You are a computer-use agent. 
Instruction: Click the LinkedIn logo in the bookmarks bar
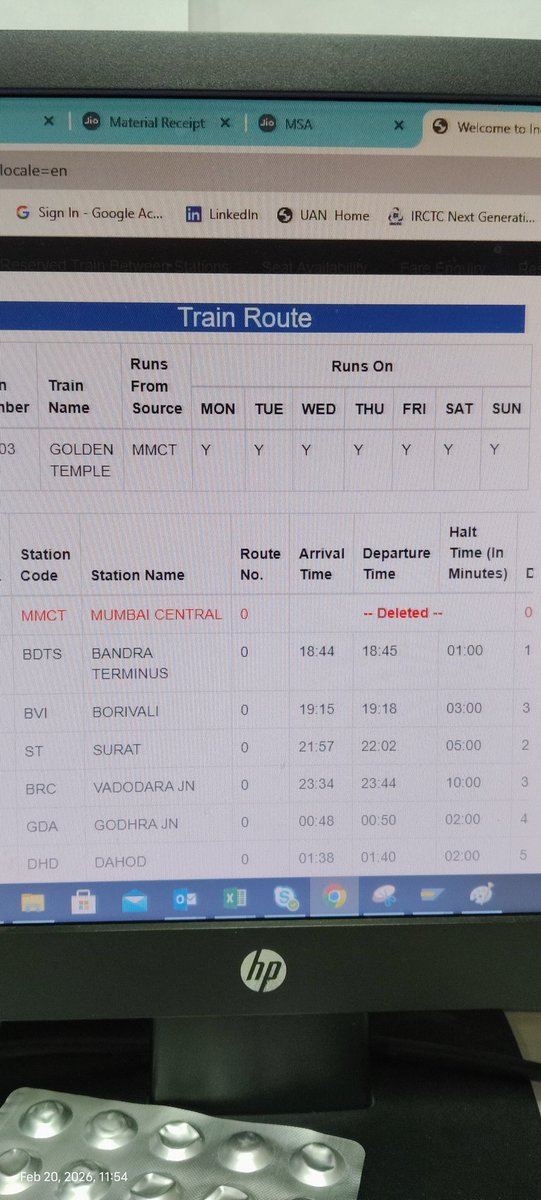point(193,215)
